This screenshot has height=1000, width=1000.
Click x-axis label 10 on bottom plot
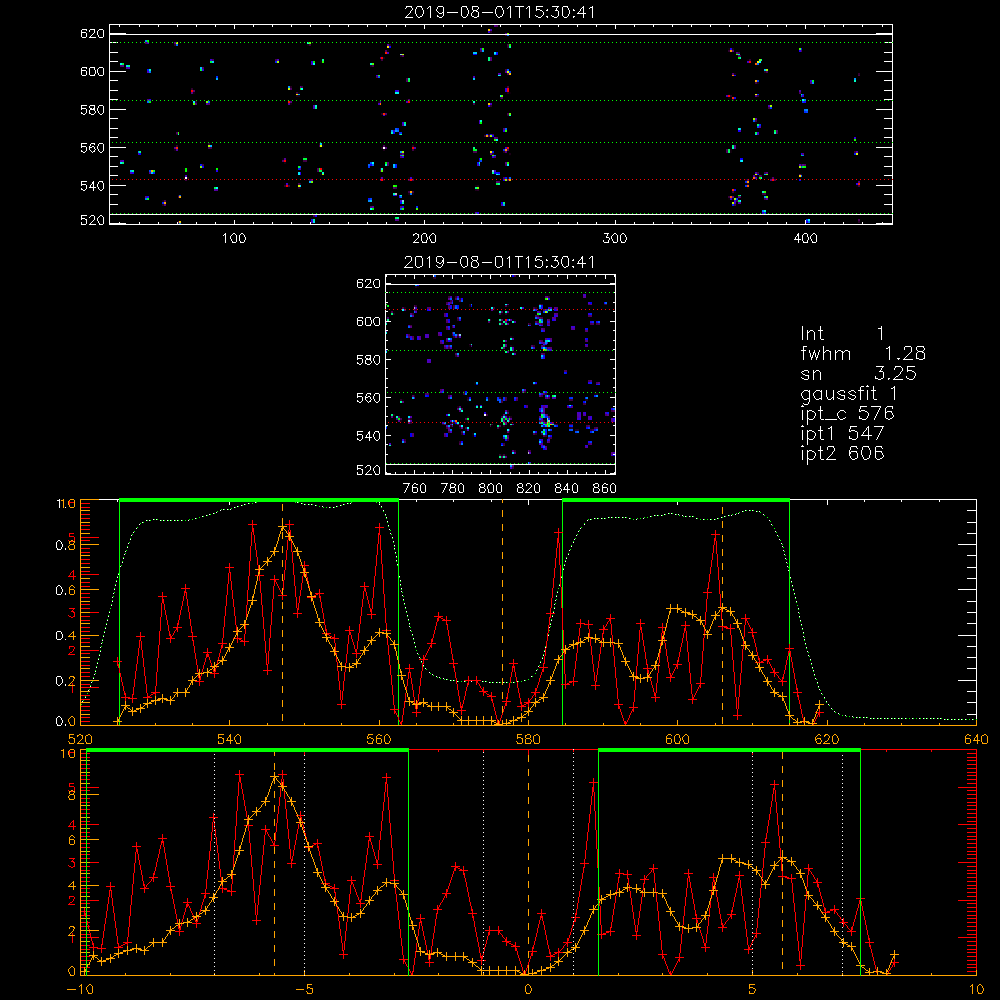point(976,989)
